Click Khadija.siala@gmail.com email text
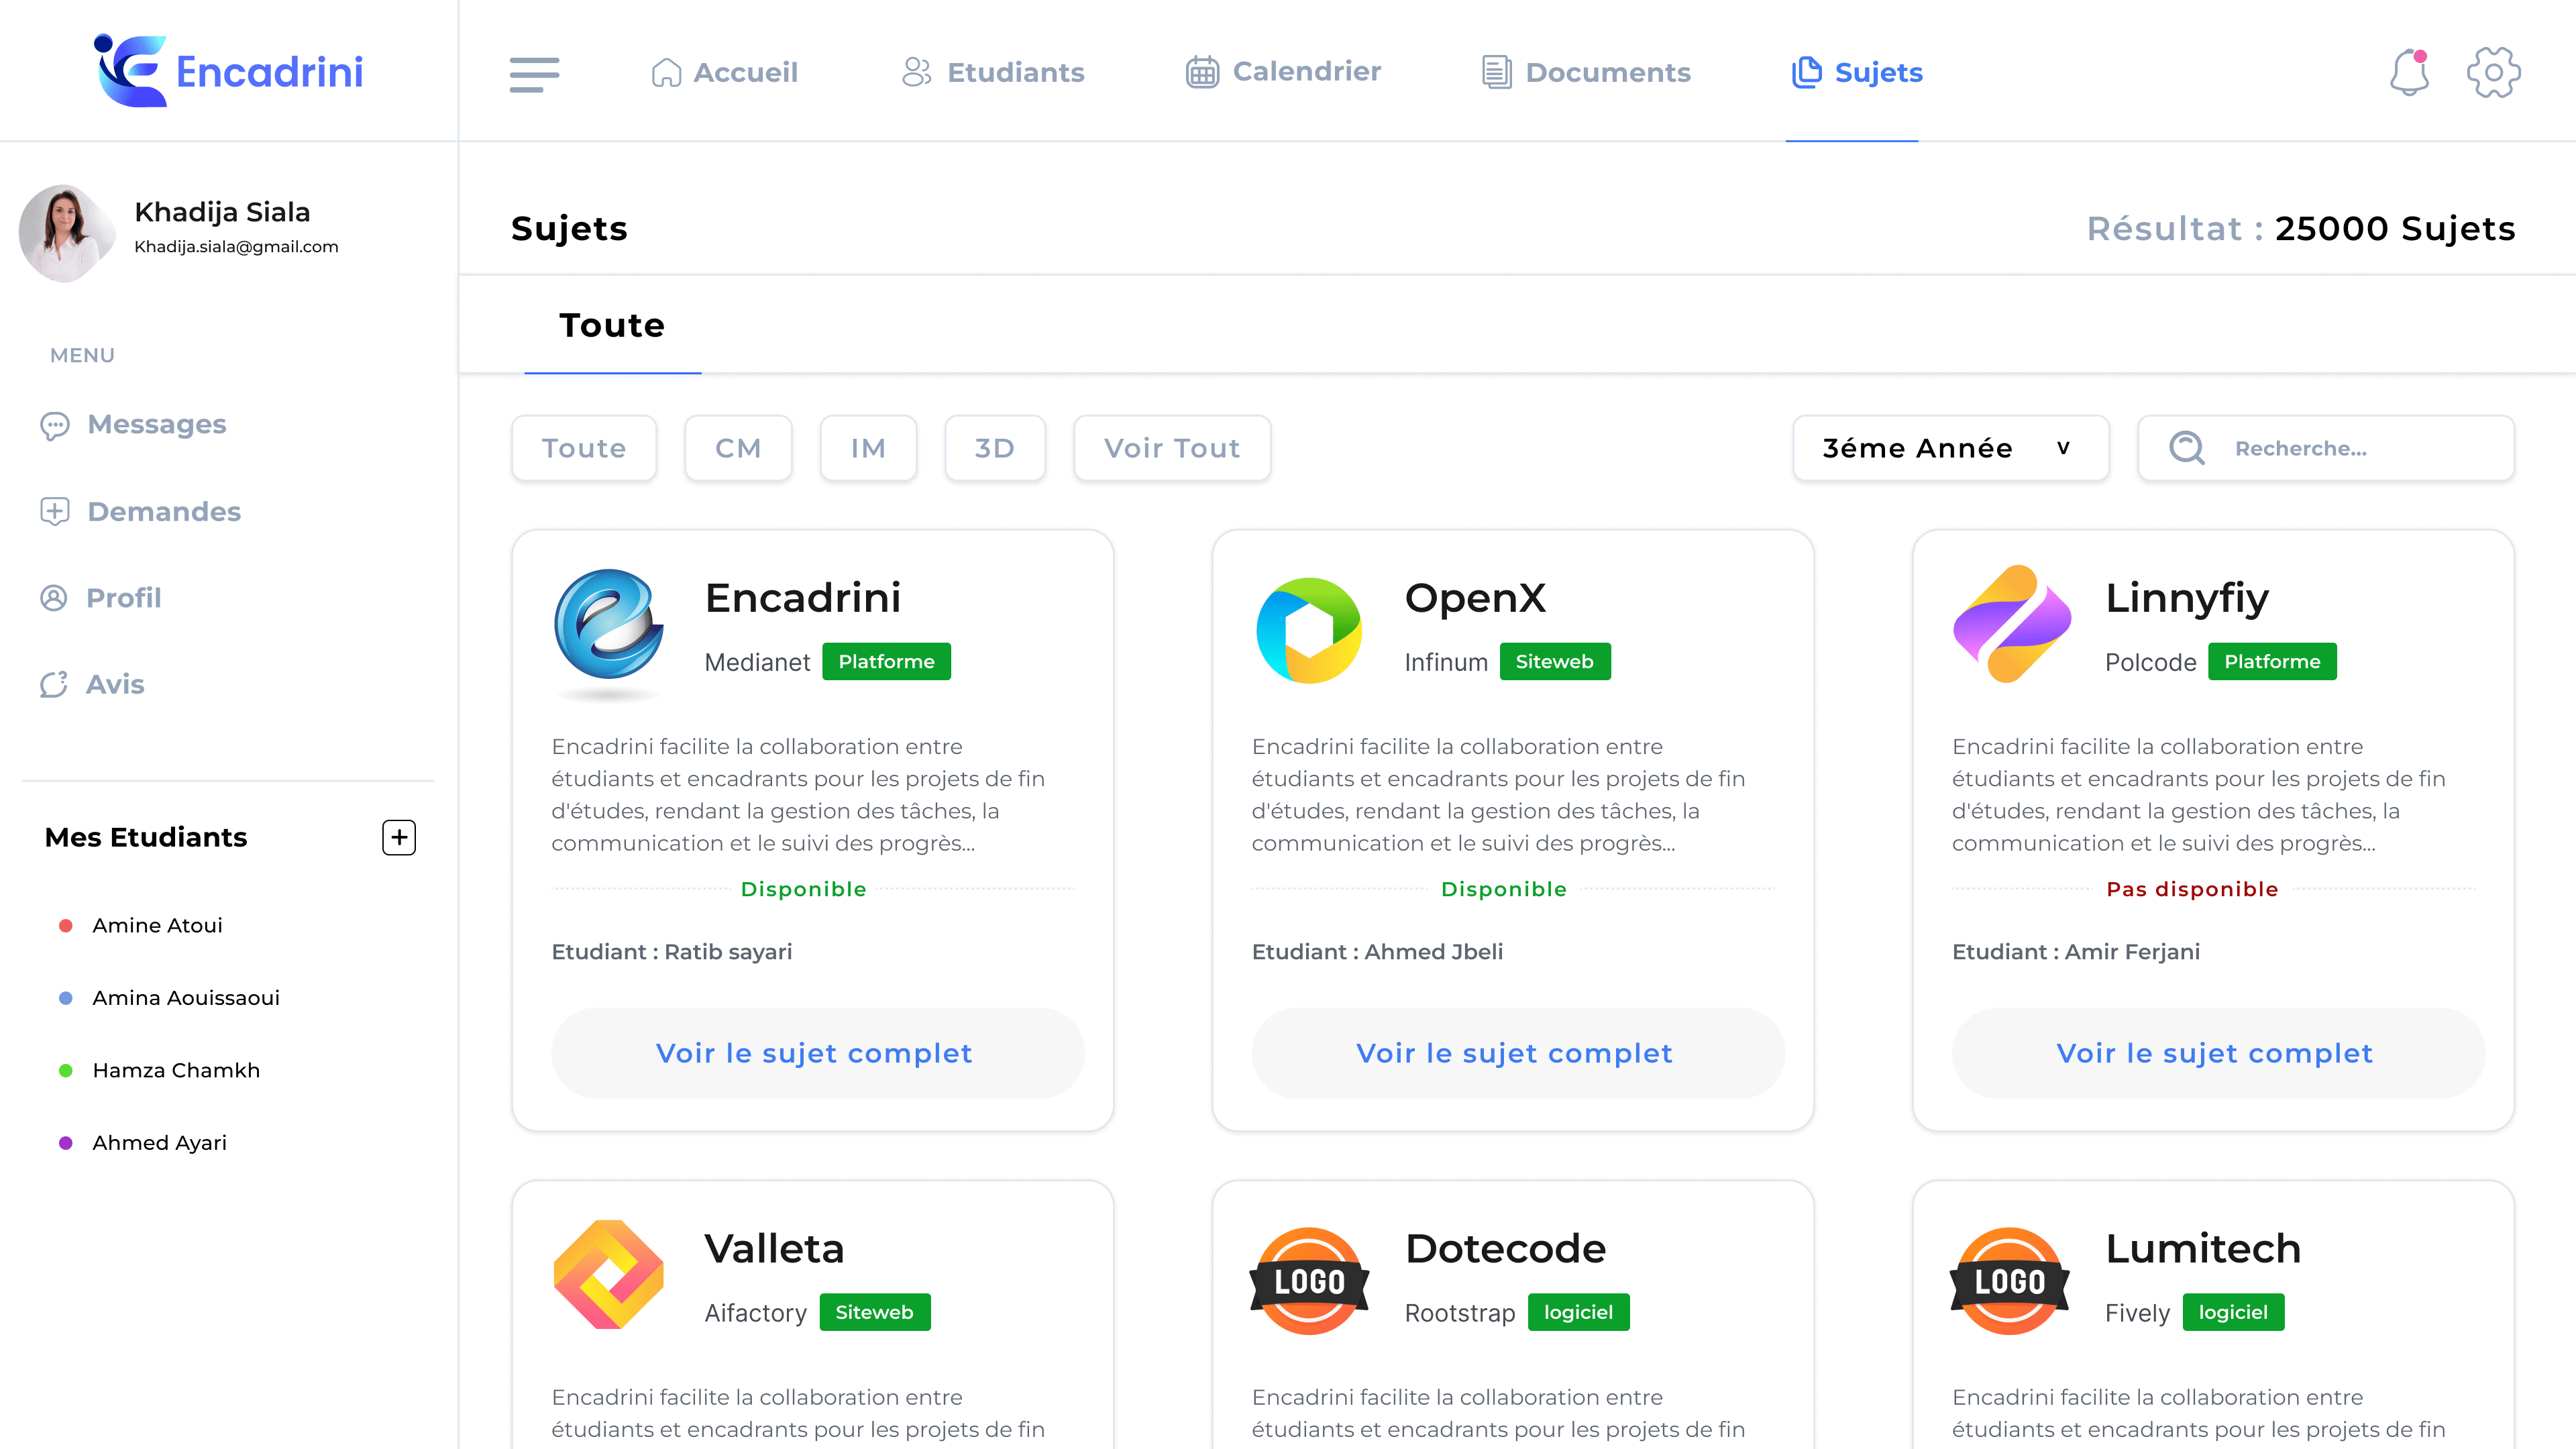This screenshot has width=2576, height=1449. point(236,247)
